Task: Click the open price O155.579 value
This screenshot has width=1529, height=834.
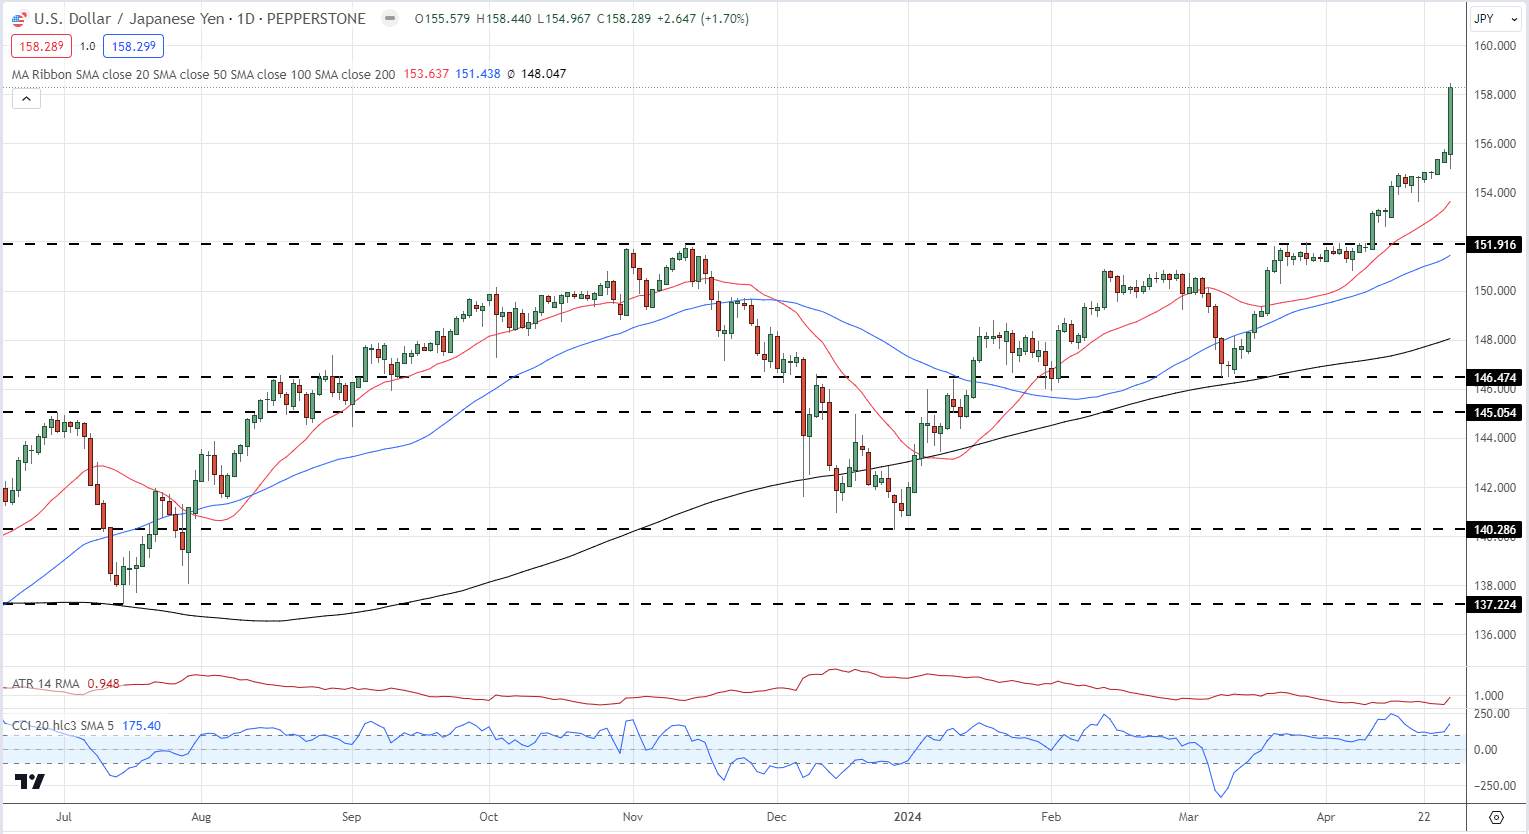Action: 442,19
